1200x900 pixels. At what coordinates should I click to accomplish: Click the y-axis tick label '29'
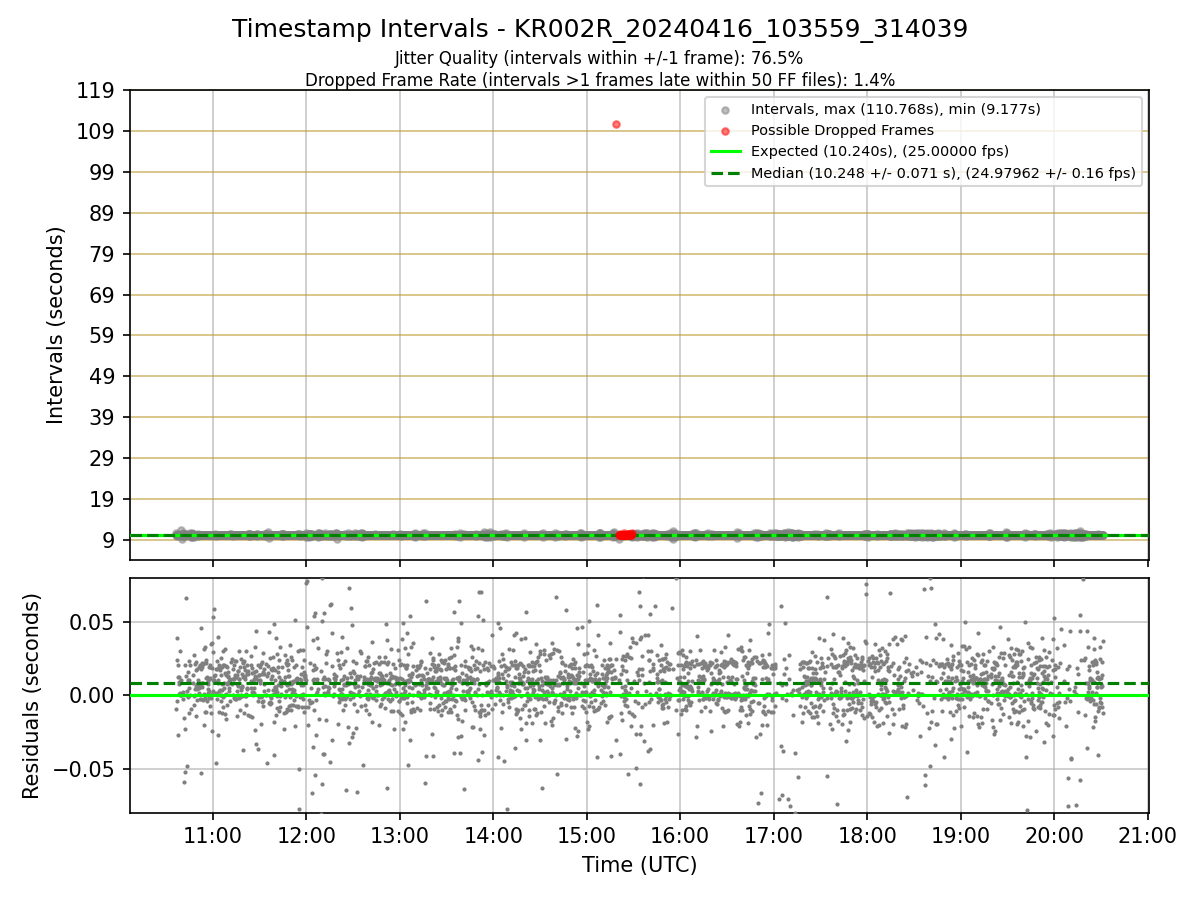(x=104, y=459)
